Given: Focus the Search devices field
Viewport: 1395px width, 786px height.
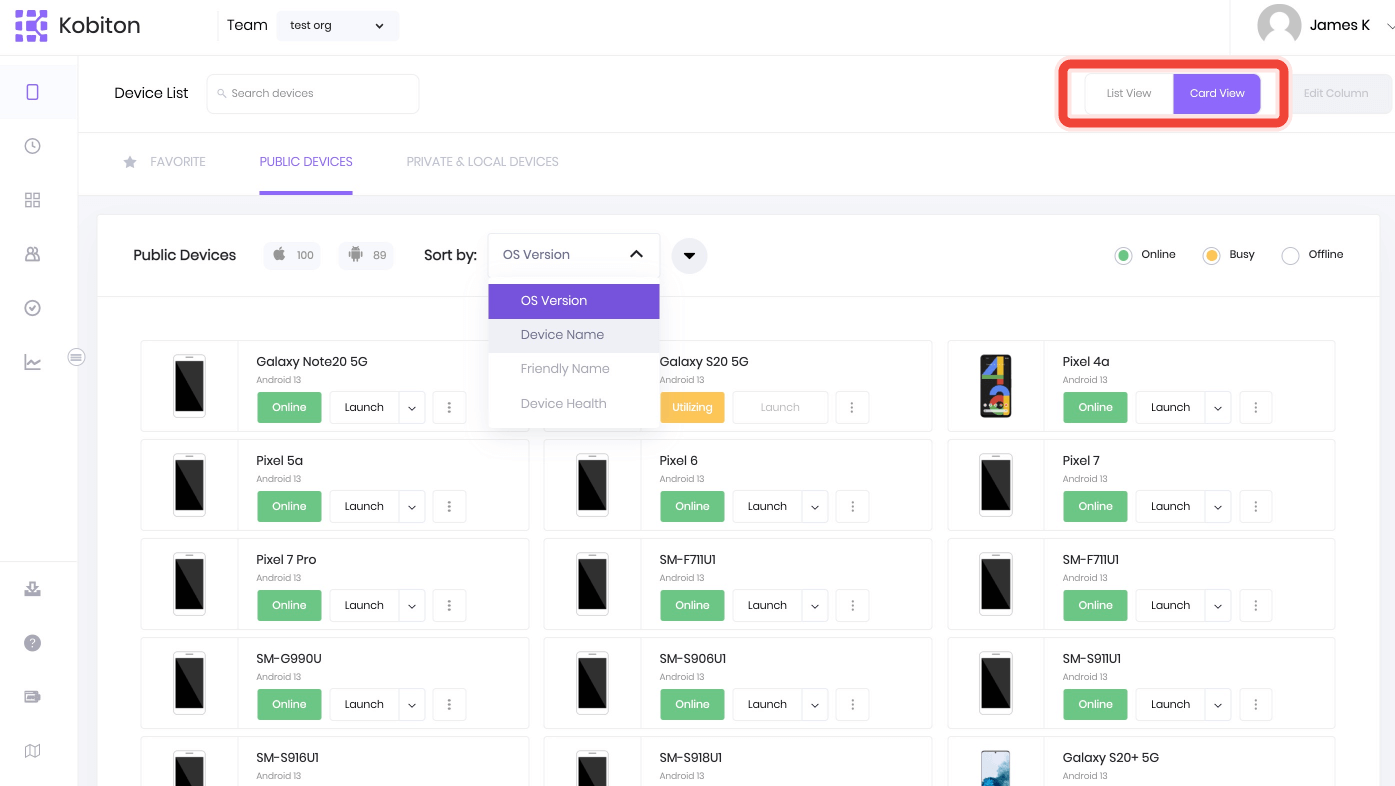Looking at the screenshot, I should pyautogui.click(x=313, y=93).
